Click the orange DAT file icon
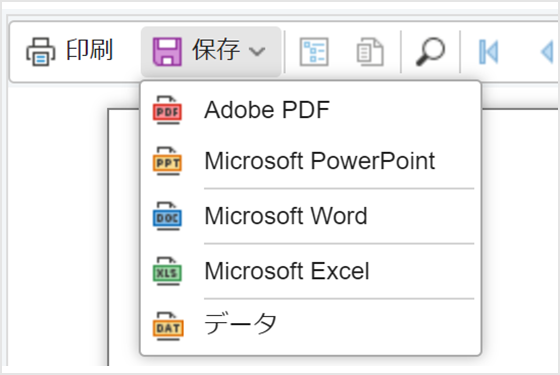The image size is (560, 375). coord(168,326)
